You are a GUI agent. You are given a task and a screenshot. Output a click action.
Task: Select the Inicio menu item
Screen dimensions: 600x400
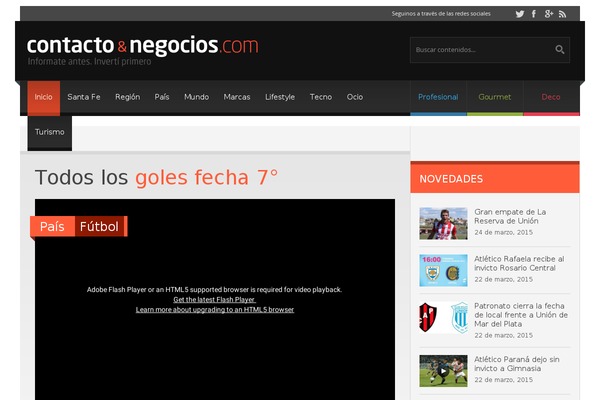click(x=44, y=97)
